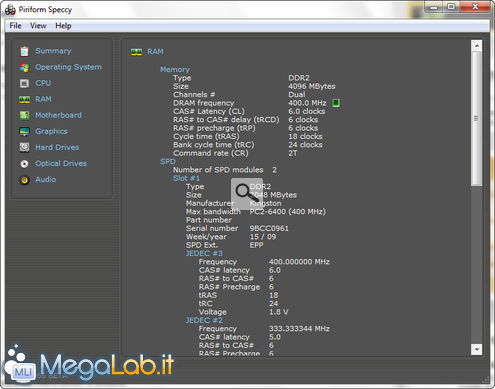
Task: Click the Audio speaker icon
Action: 24,180
